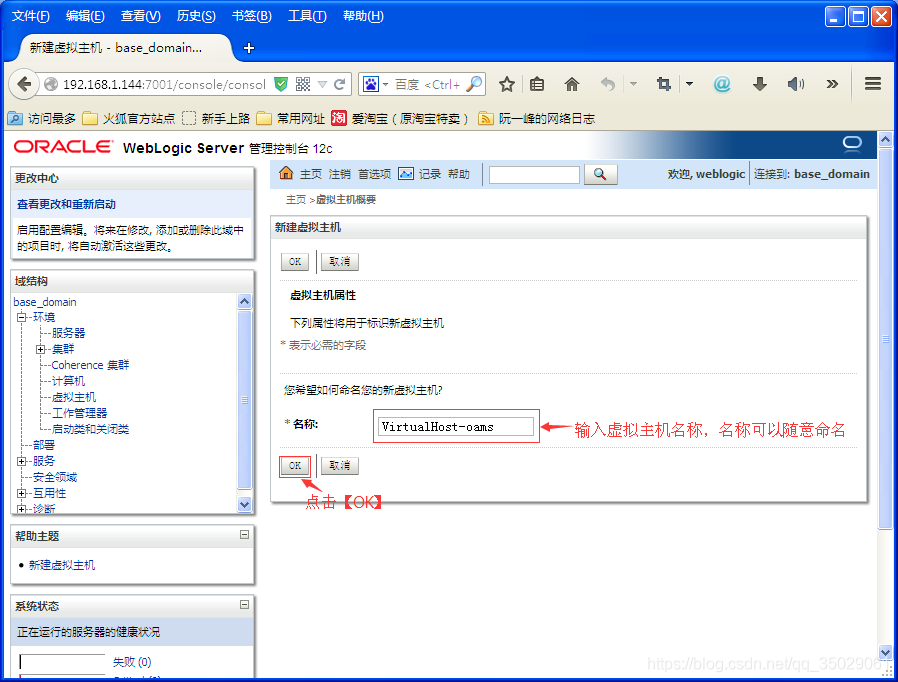This screenshot has width=898, height=682.
Task: Open the 火狐官方站点 bookmark folder
Action: 129,118
